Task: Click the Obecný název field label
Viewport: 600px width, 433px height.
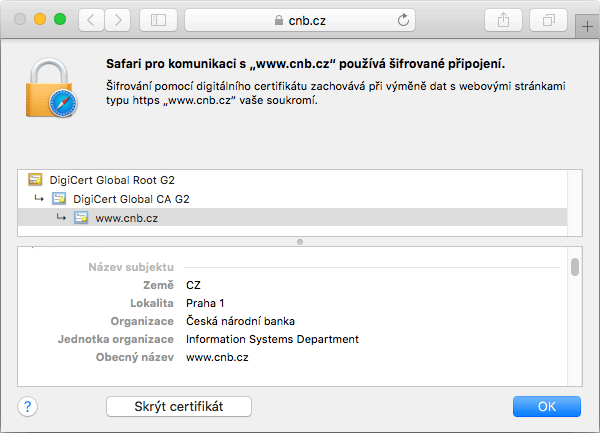Action: pyautogui.click(x=135, y=357)
